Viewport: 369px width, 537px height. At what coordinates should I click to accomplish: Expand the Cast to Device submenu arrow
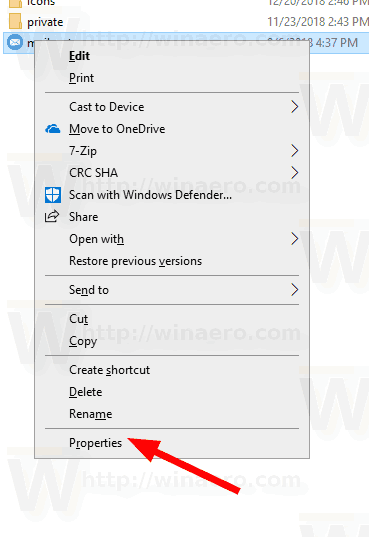(295, 107)
